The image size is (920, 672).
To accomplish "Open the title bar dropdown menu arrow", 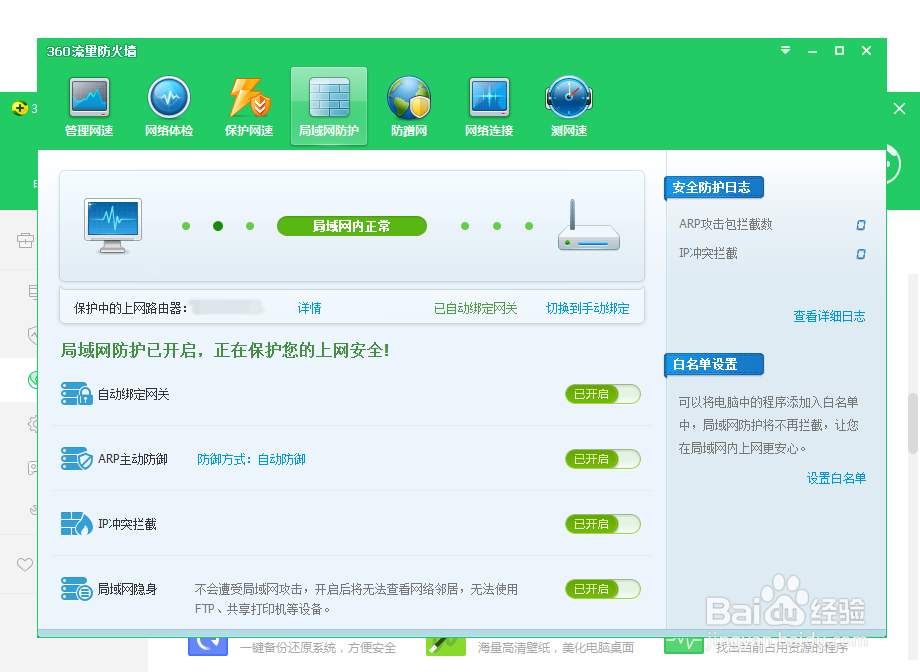I will [785, 50].
